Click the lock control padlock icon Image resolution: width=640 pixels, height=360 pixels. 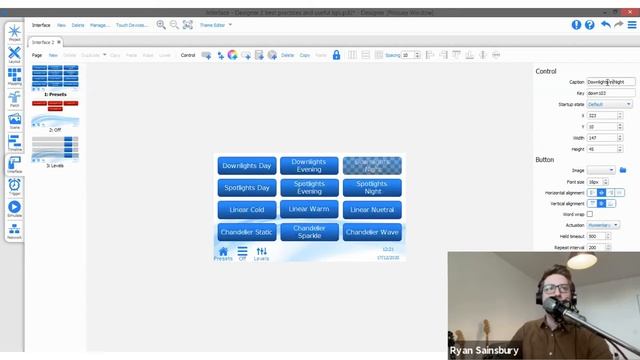point(336,55)
